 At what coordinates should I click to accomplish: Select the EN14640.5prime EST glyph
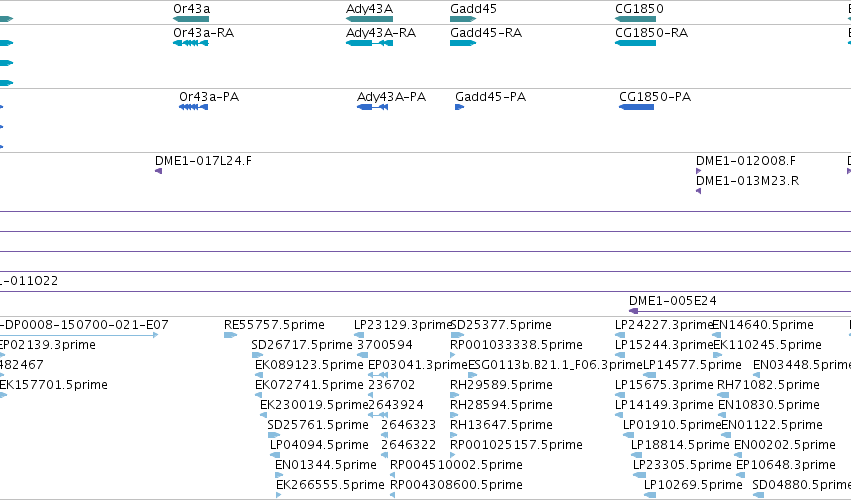click(x=716, y=335)
